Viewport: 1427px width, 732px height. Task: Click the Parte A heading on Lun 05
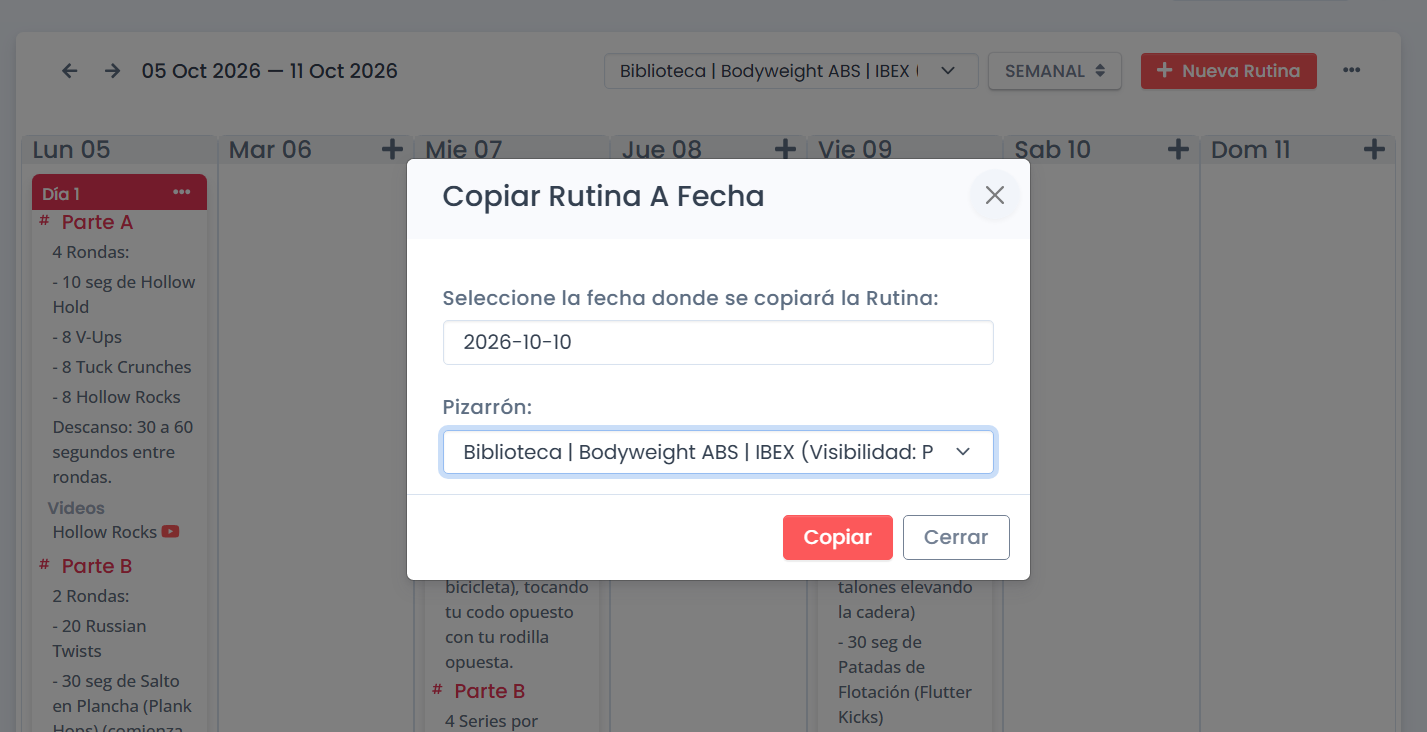coord(97,222)
